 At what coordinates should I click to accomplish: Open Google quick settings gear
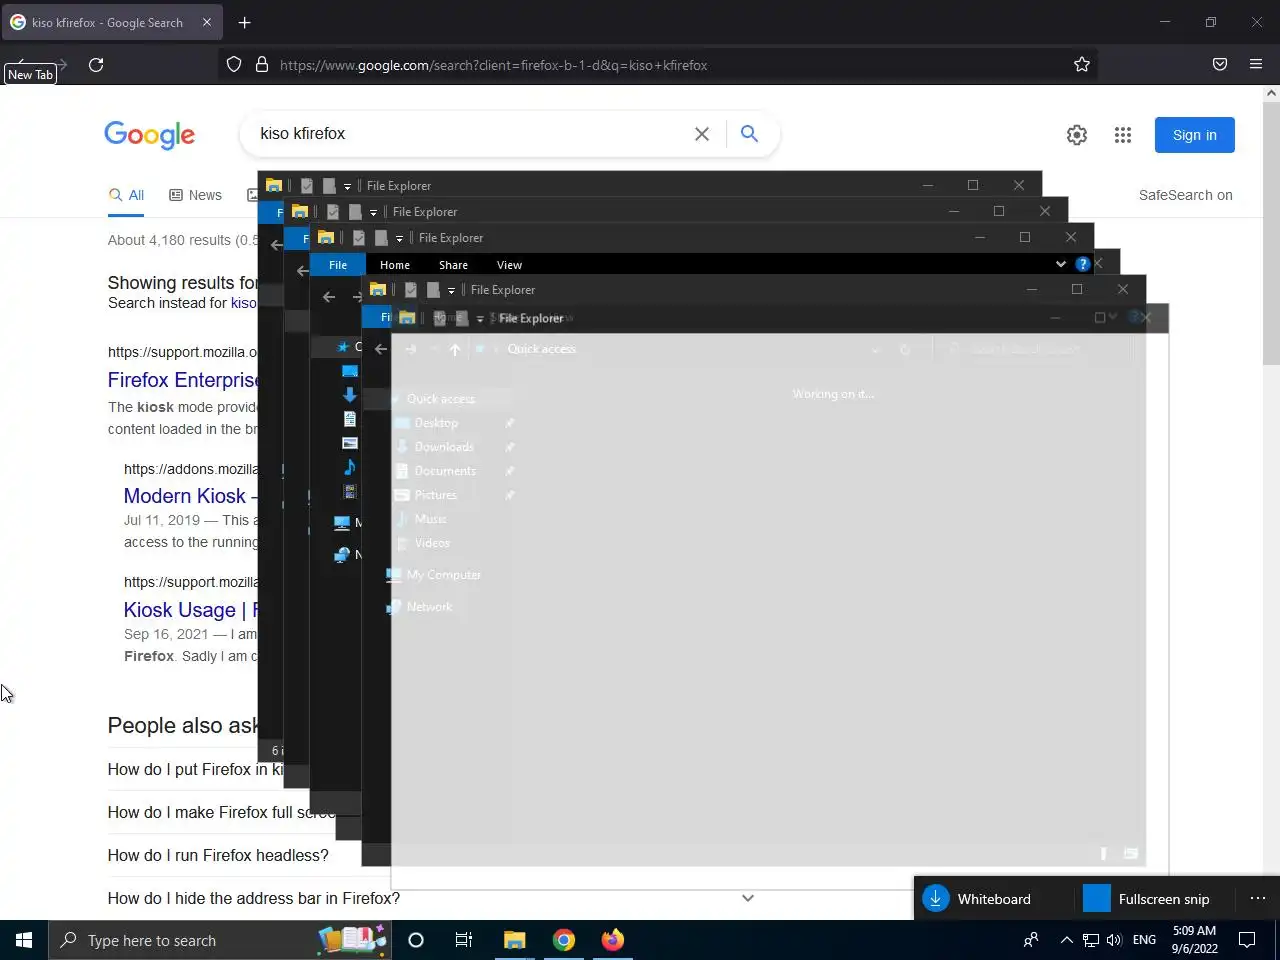1077,135
